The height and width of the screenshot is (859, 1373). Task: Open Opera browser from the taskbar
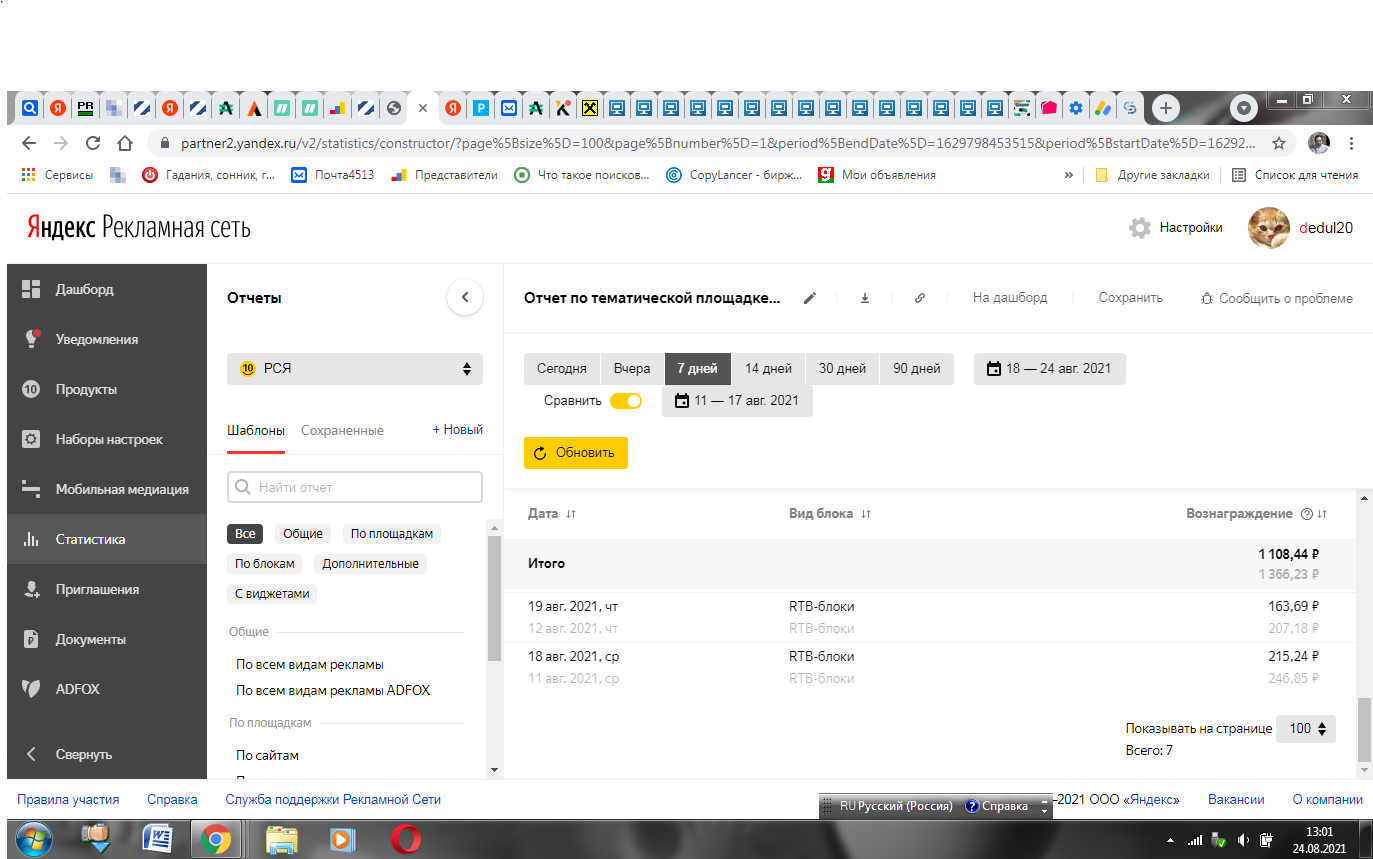point(405,838)
